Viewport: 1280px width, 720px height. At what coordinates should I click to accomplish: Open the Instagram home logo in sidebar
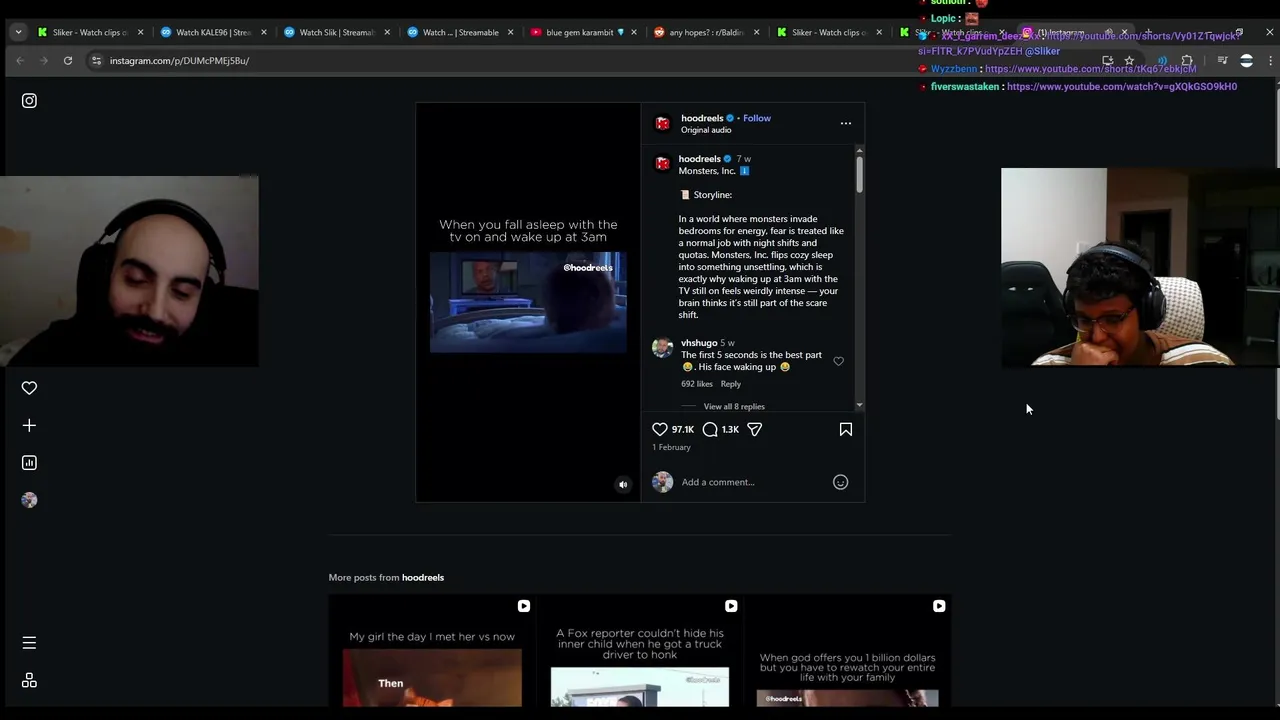29,100
